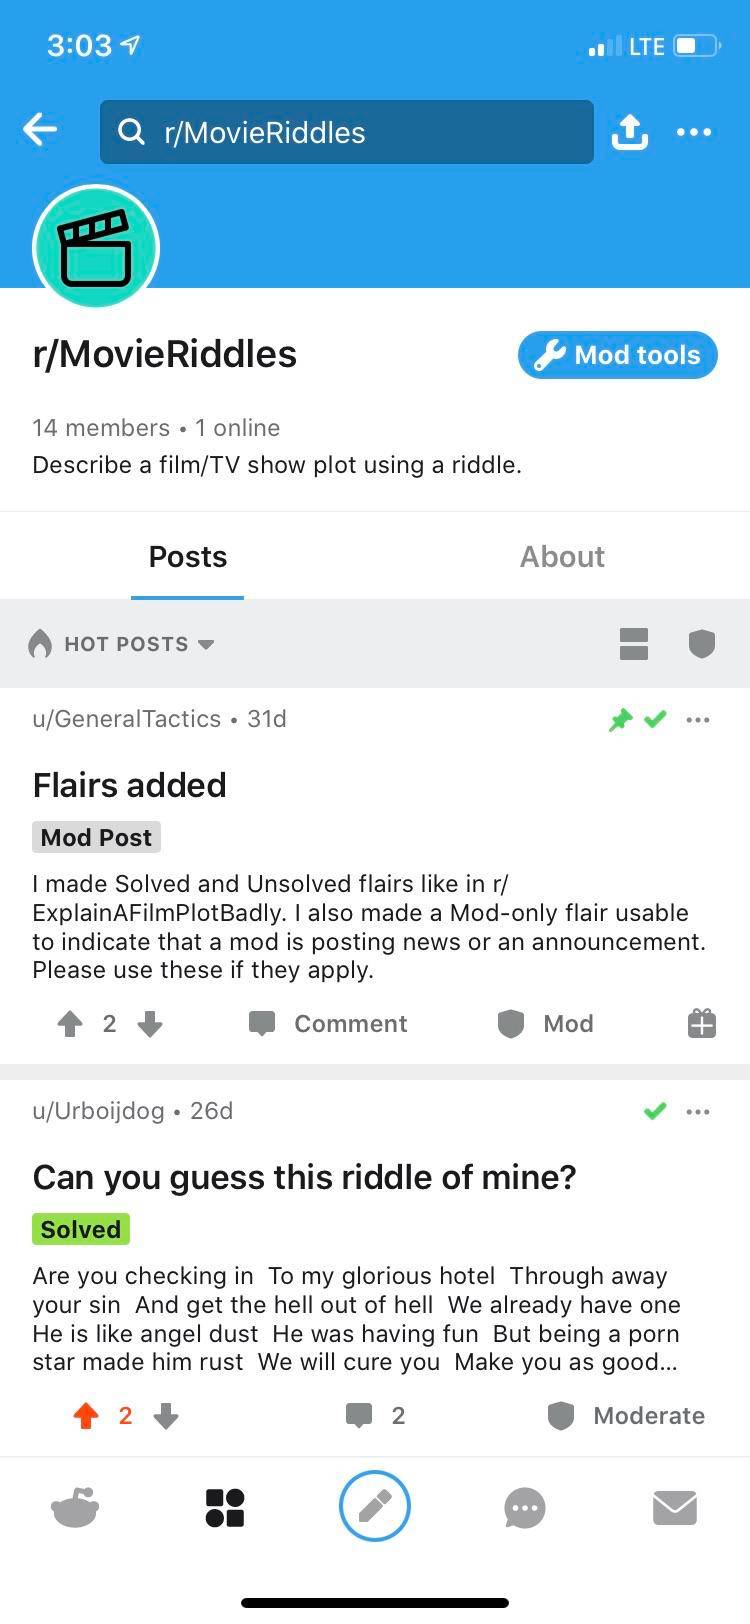Open chat from the bottom navigation

pos(524,1507)
